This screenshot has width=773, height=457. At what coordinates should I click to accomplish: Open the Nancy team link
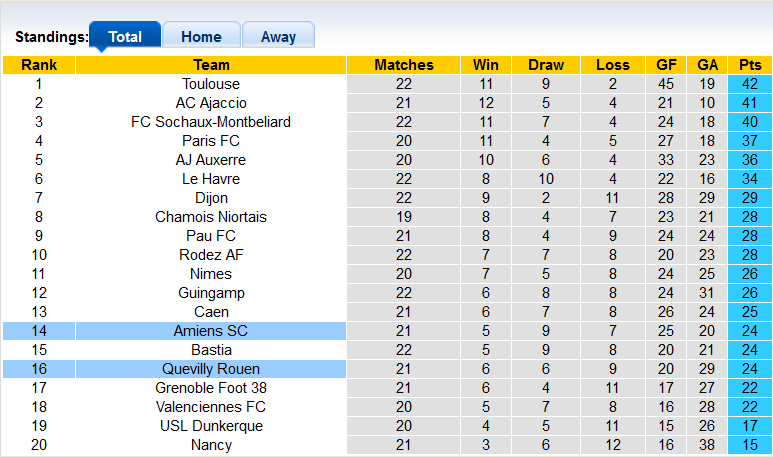[211, 445]
